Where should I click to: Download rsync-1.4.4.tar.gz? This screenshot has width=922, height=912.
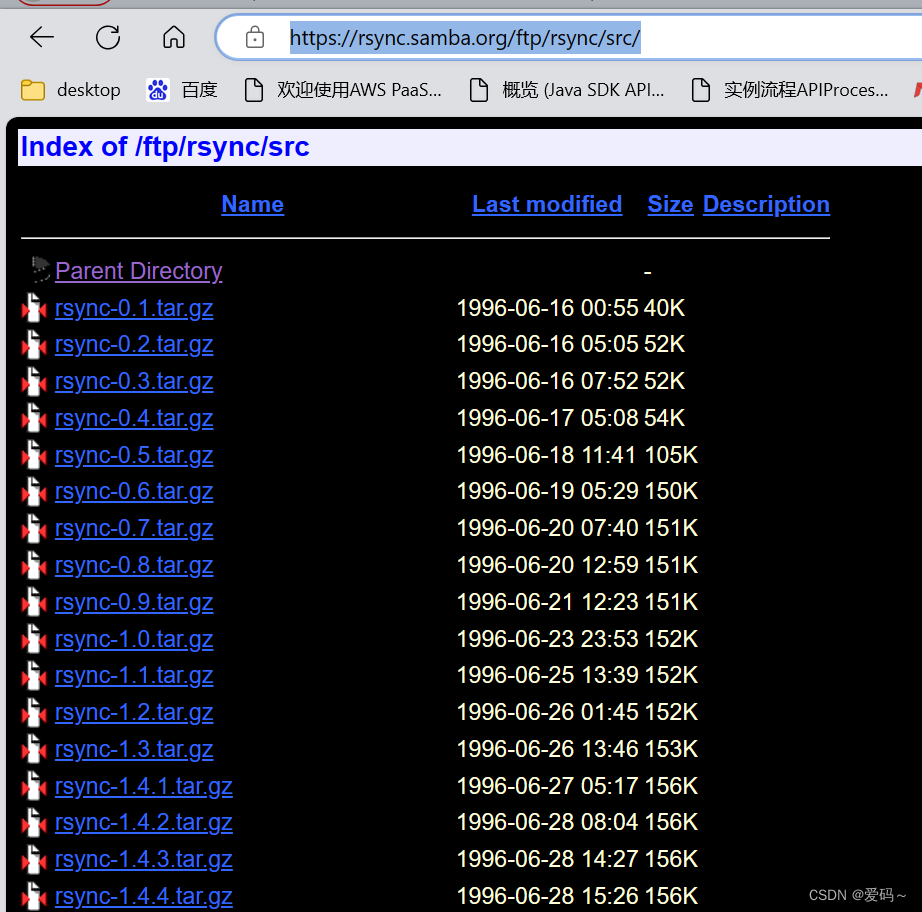click(x=143, y=897)
